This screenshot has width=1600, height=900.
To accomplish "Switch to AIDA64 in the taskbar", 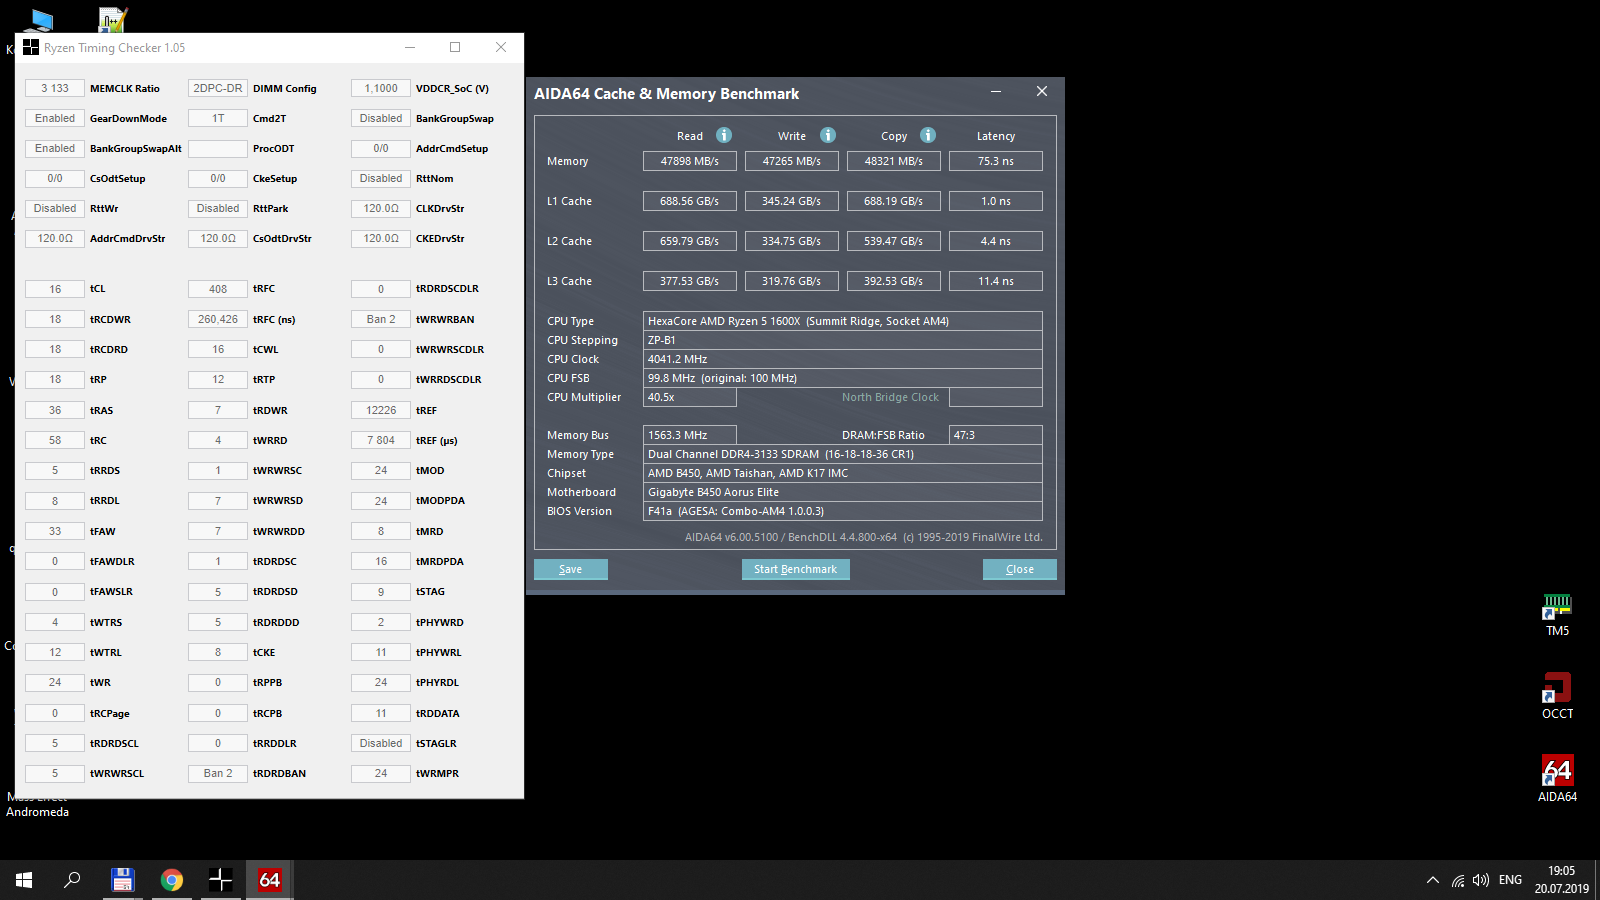I will [269, 880].
